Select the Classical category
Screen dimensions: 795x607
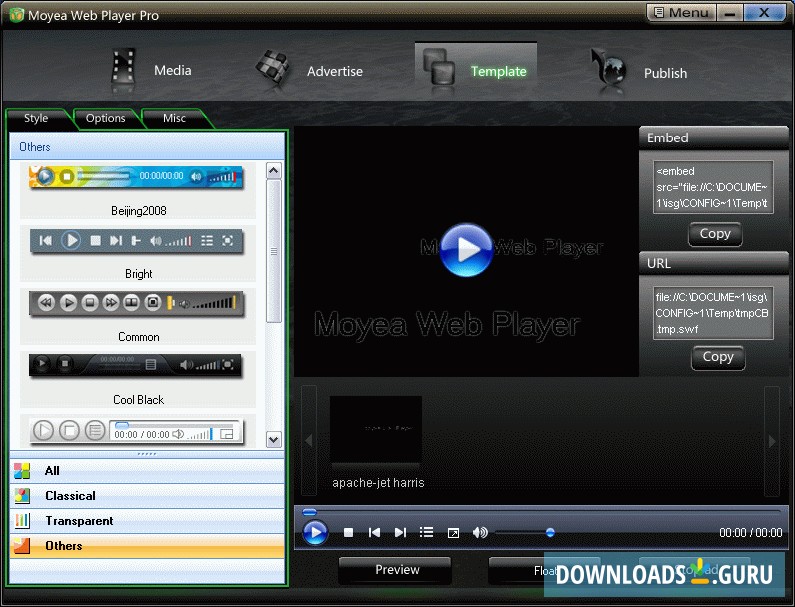147,495
